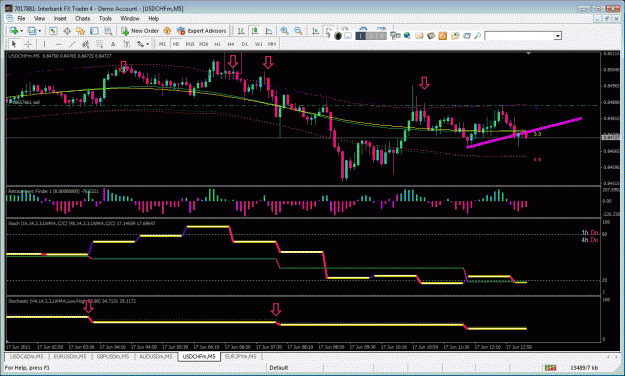The width and height of the screenshot is (625, 376).
Task: Switch to M15 timeframe
Action: (x=190, y=44)
